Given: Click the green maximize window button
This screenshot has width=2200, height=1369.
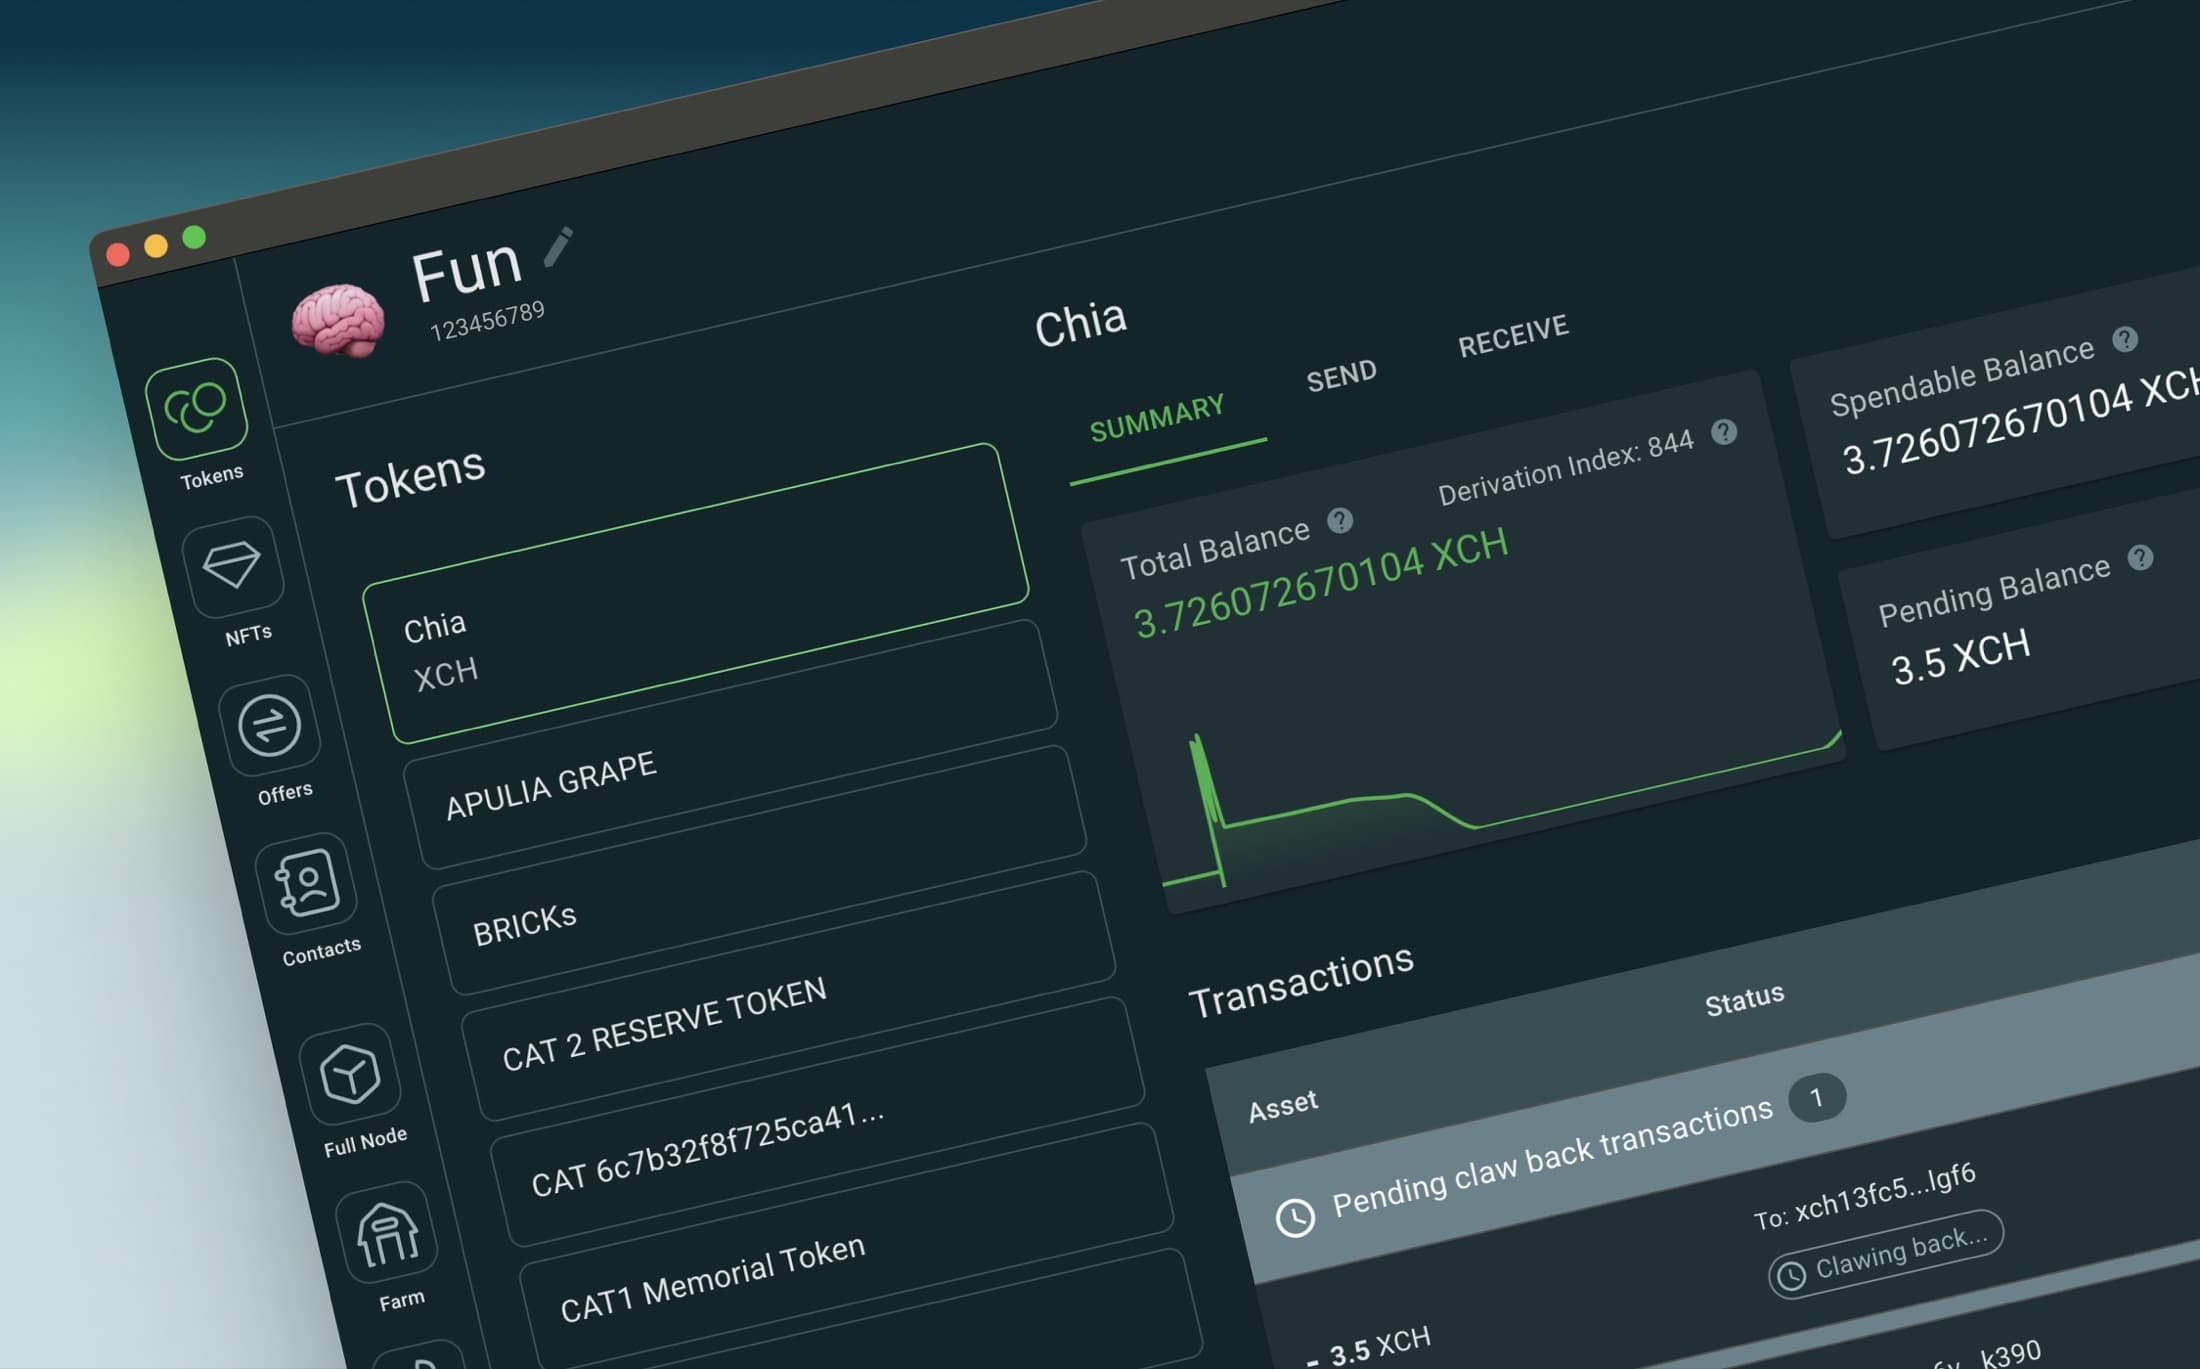Looking at the screenshot, I should pos(194,237).
